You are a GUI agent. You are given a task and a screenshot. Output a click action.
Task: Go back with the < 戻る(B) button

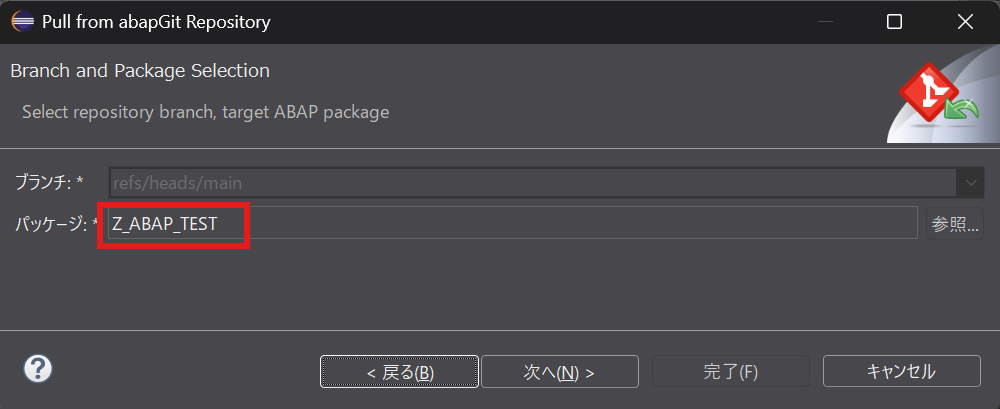(x=399, y=372)
